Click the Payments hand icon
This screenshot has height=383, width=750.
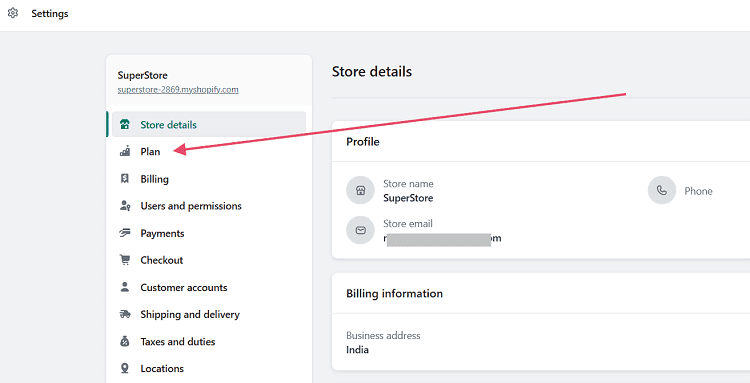click(x=125, y=233)
